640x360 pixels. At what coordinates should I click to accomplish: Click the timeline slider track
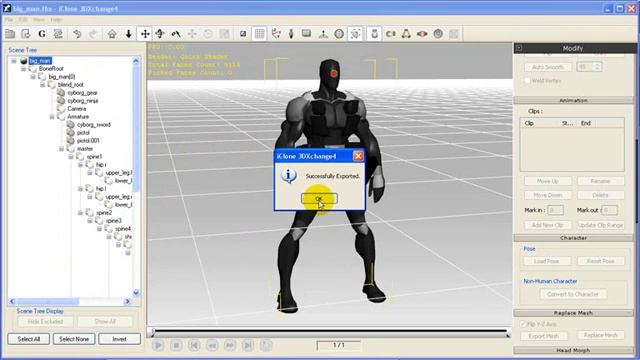click(330, 332)
